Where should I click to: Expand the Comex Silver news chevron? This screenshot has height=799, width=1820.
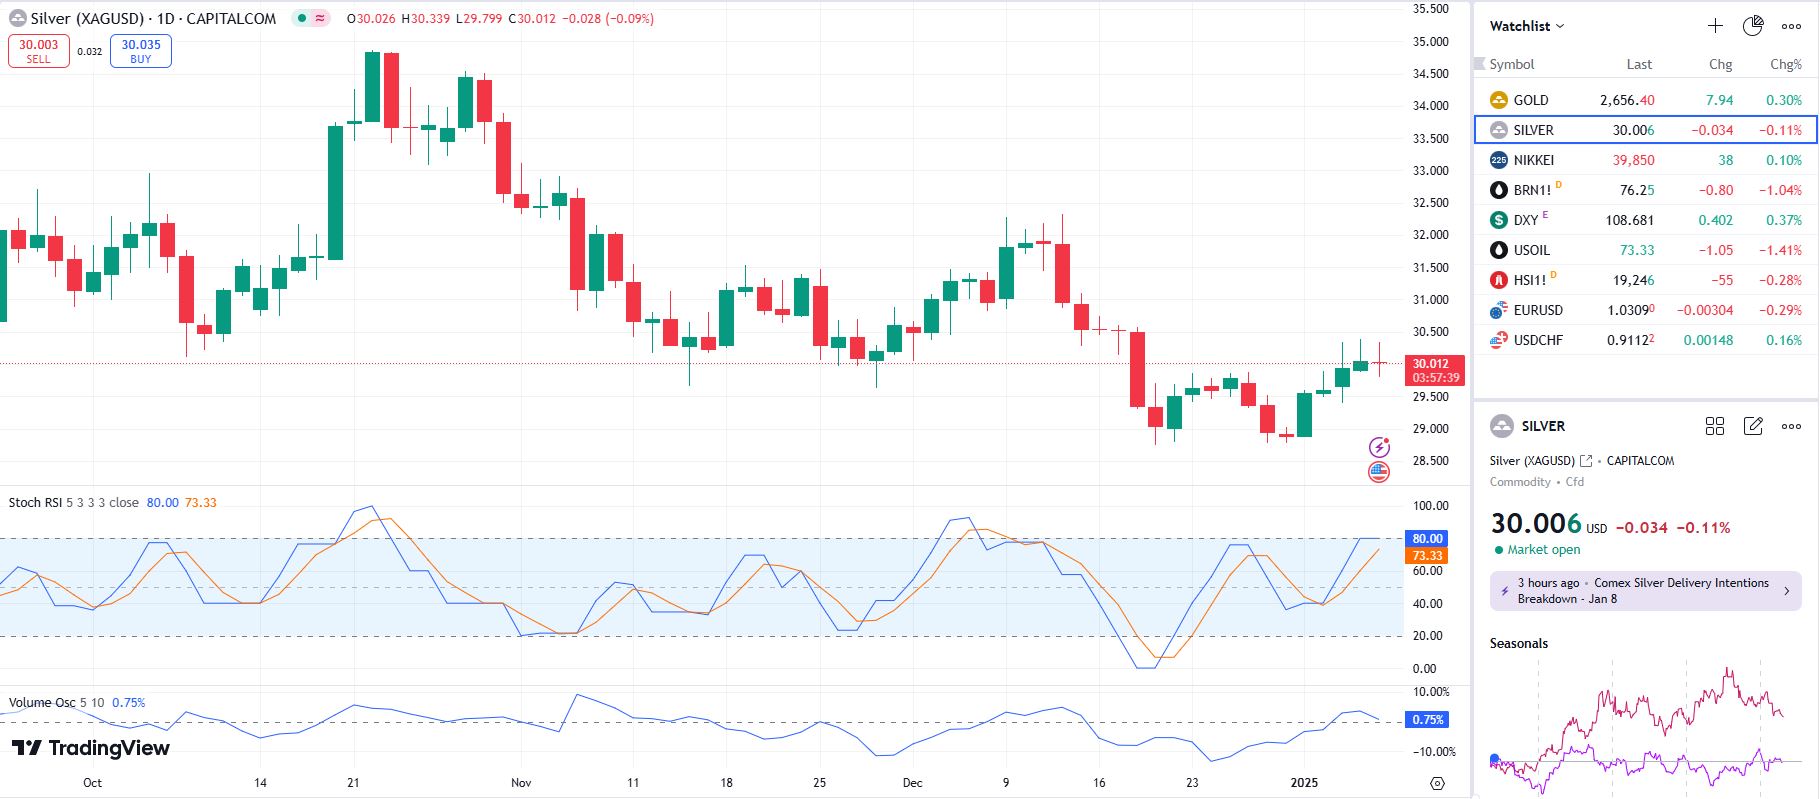coord(1787,591)
